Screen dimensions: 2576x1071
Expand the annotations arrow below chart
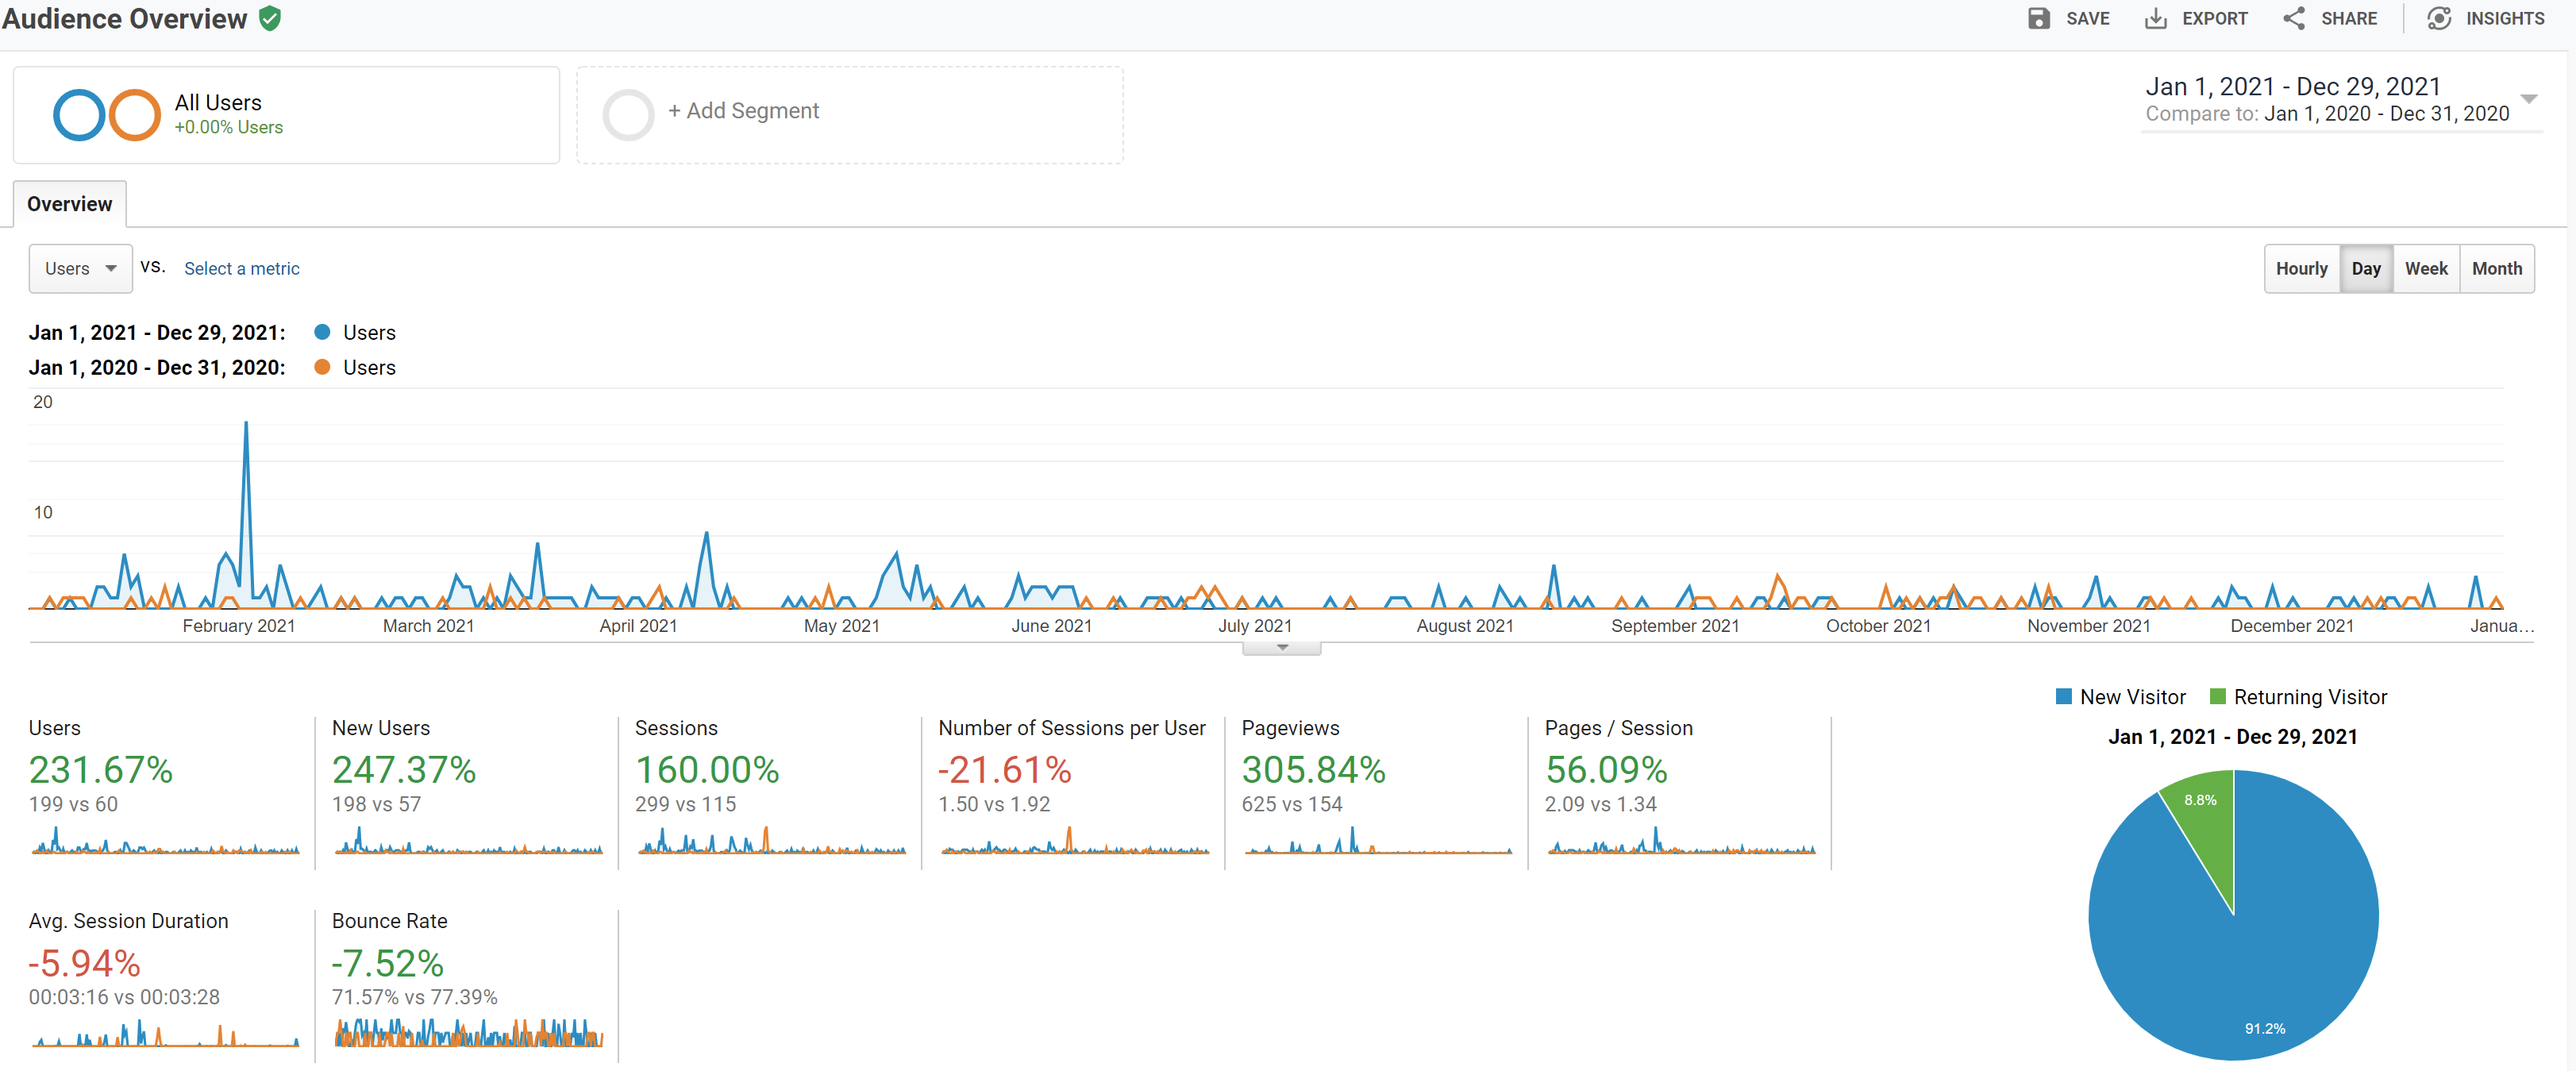point(1282,648)
